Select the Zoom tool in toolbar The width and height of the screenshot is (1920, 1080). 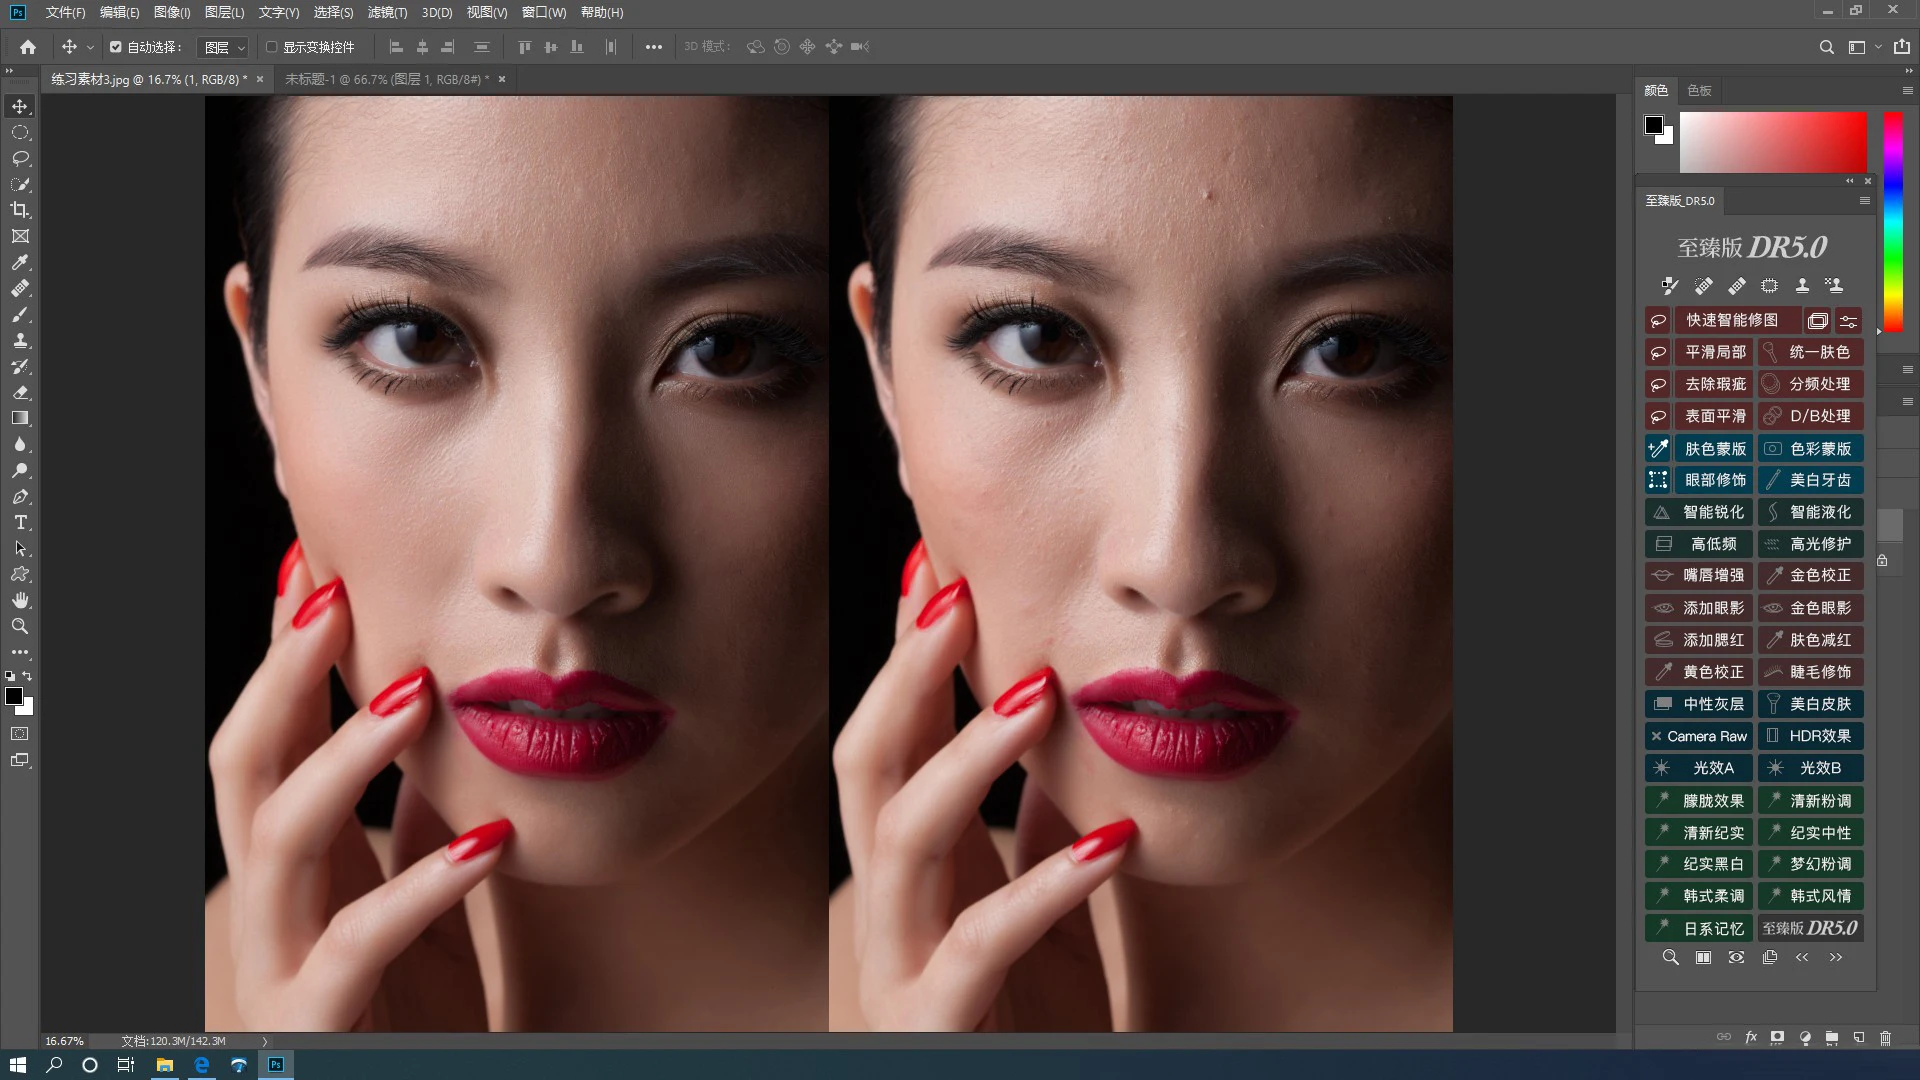(x=20, y=626)
